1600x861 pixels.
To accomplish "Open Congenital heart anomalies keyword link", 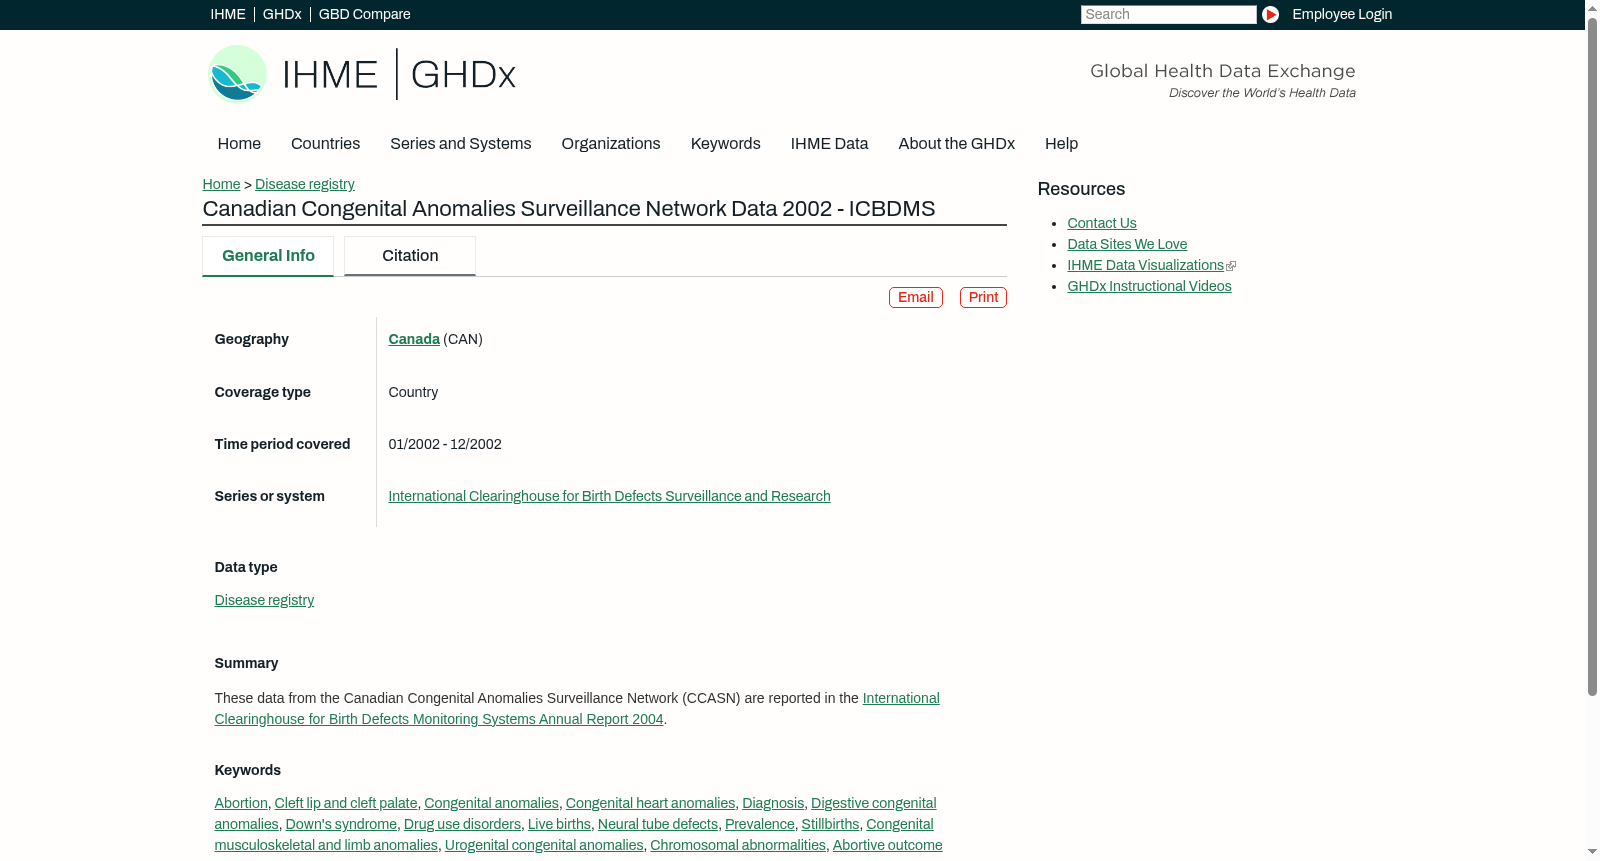I will [650, 804].
